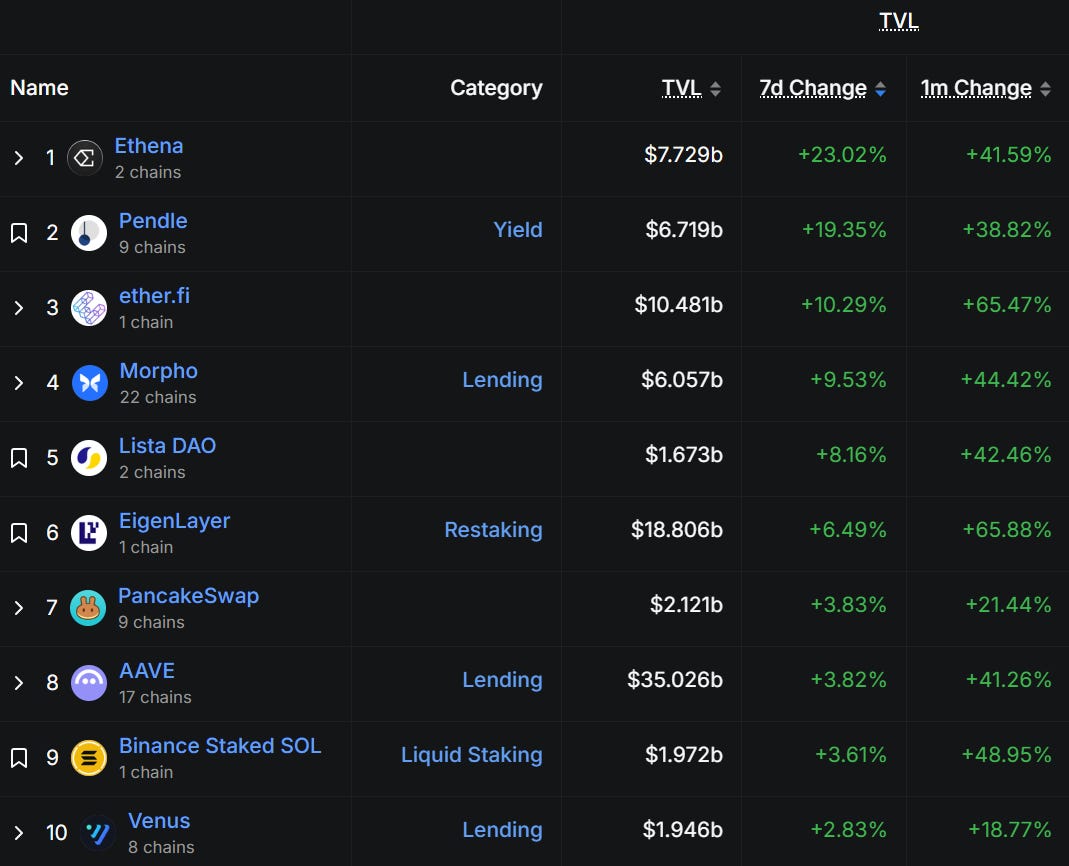Click the EigenLayer logo icon
1069x866 pixels.
coord(89,533)
